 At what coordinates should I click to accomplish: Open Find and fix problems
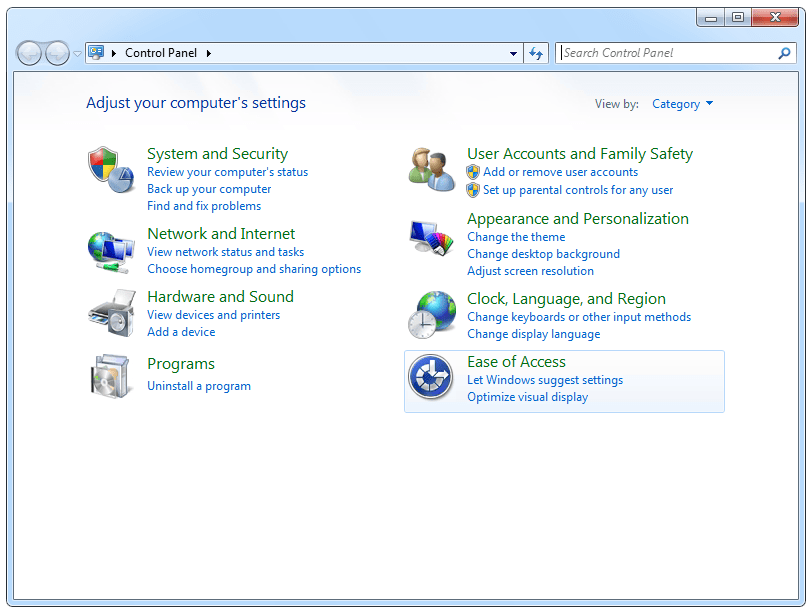tap(204, 206)
